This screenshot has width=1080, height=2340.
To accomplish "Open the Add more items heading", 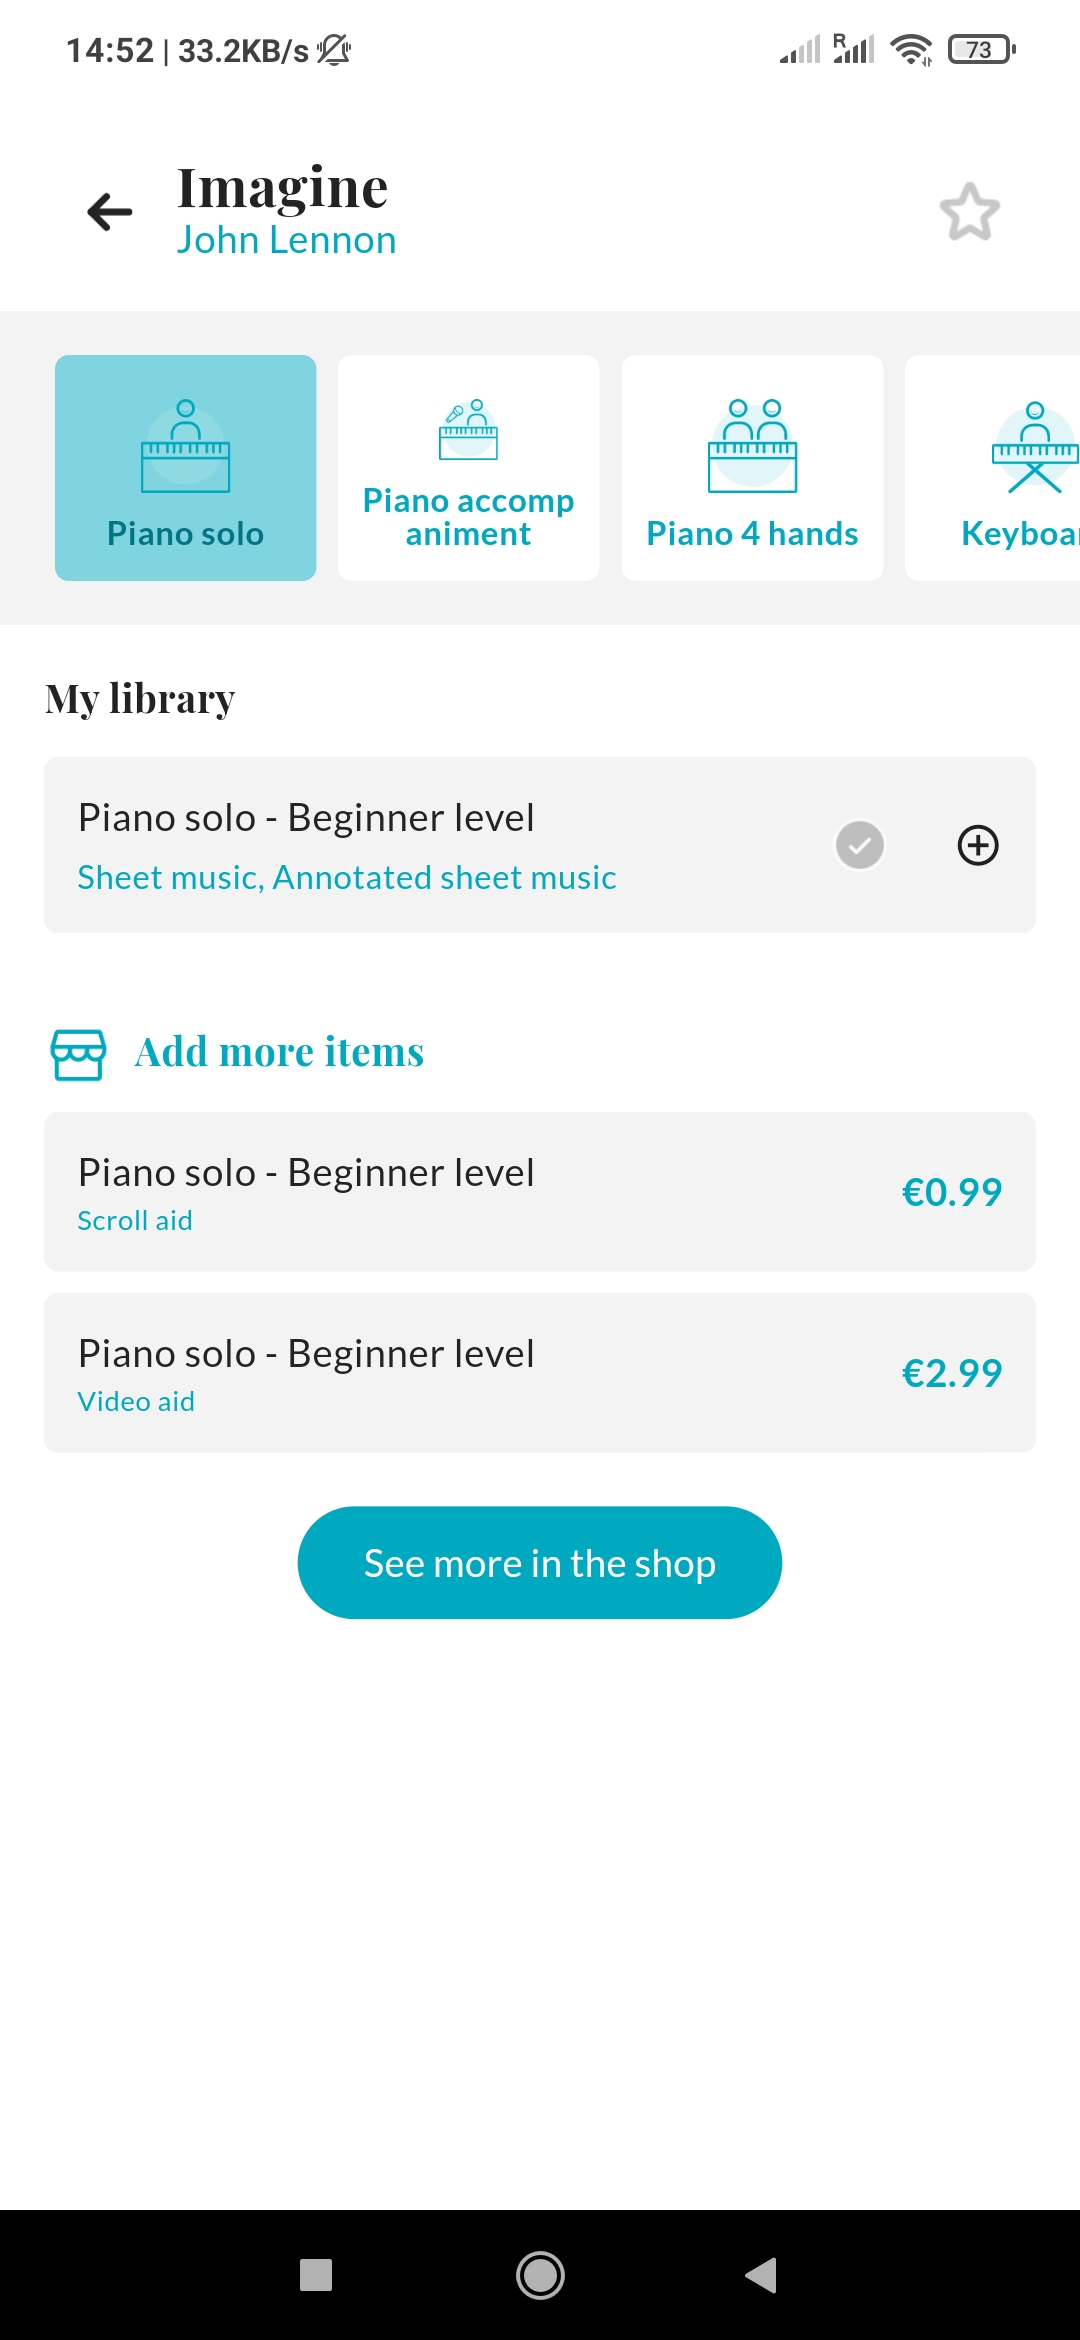I will [x=280, y=1052].
